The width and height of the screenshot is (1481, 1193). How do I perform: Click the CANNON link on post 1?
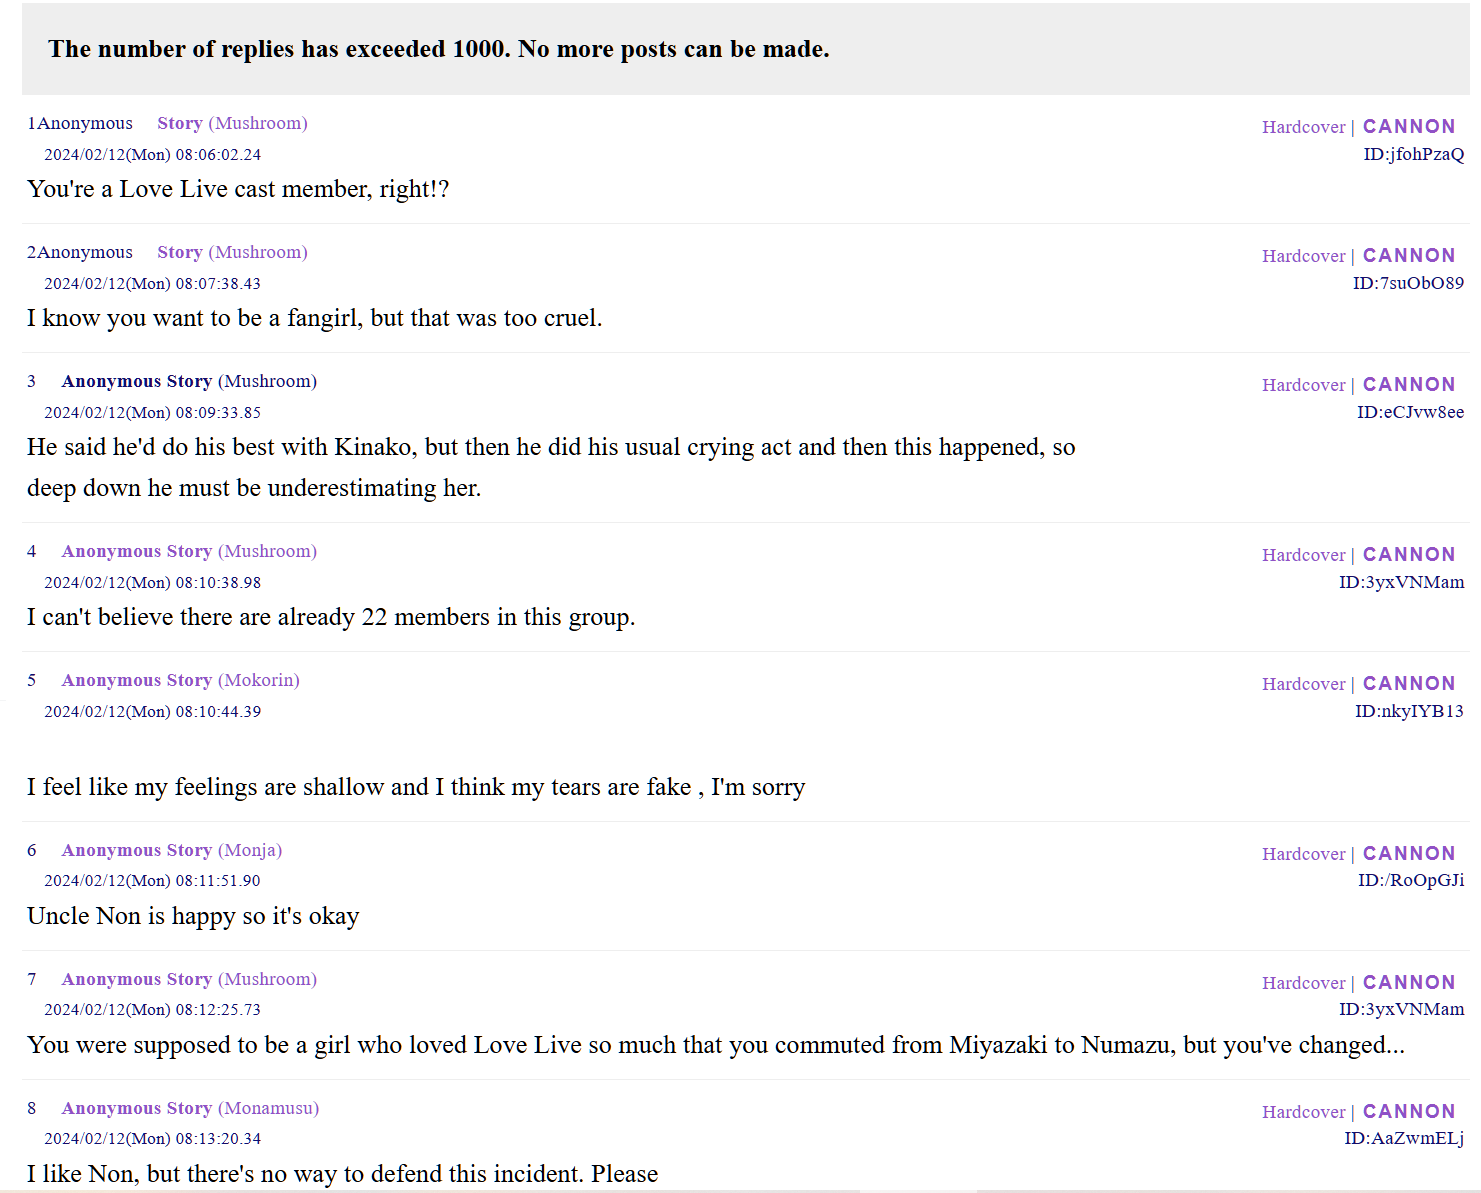point(1409,126)
